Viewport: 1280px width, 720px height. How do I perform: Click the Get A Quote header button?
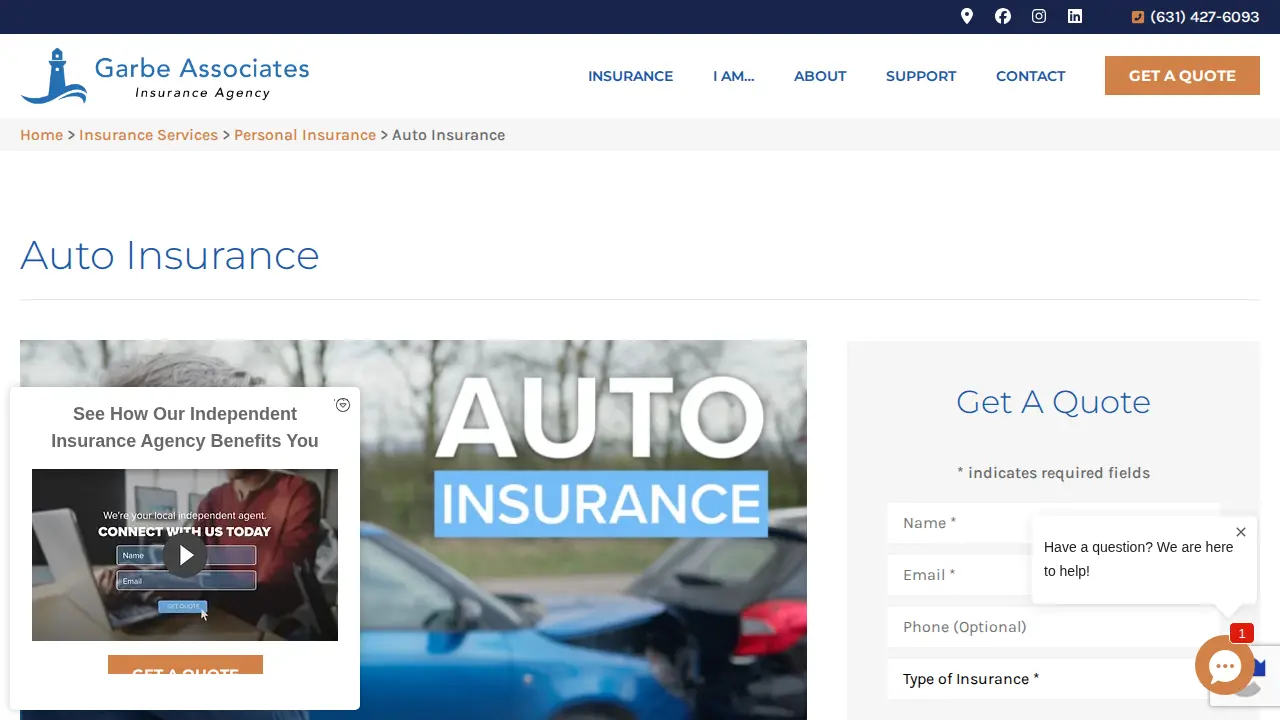(1182, 76)
